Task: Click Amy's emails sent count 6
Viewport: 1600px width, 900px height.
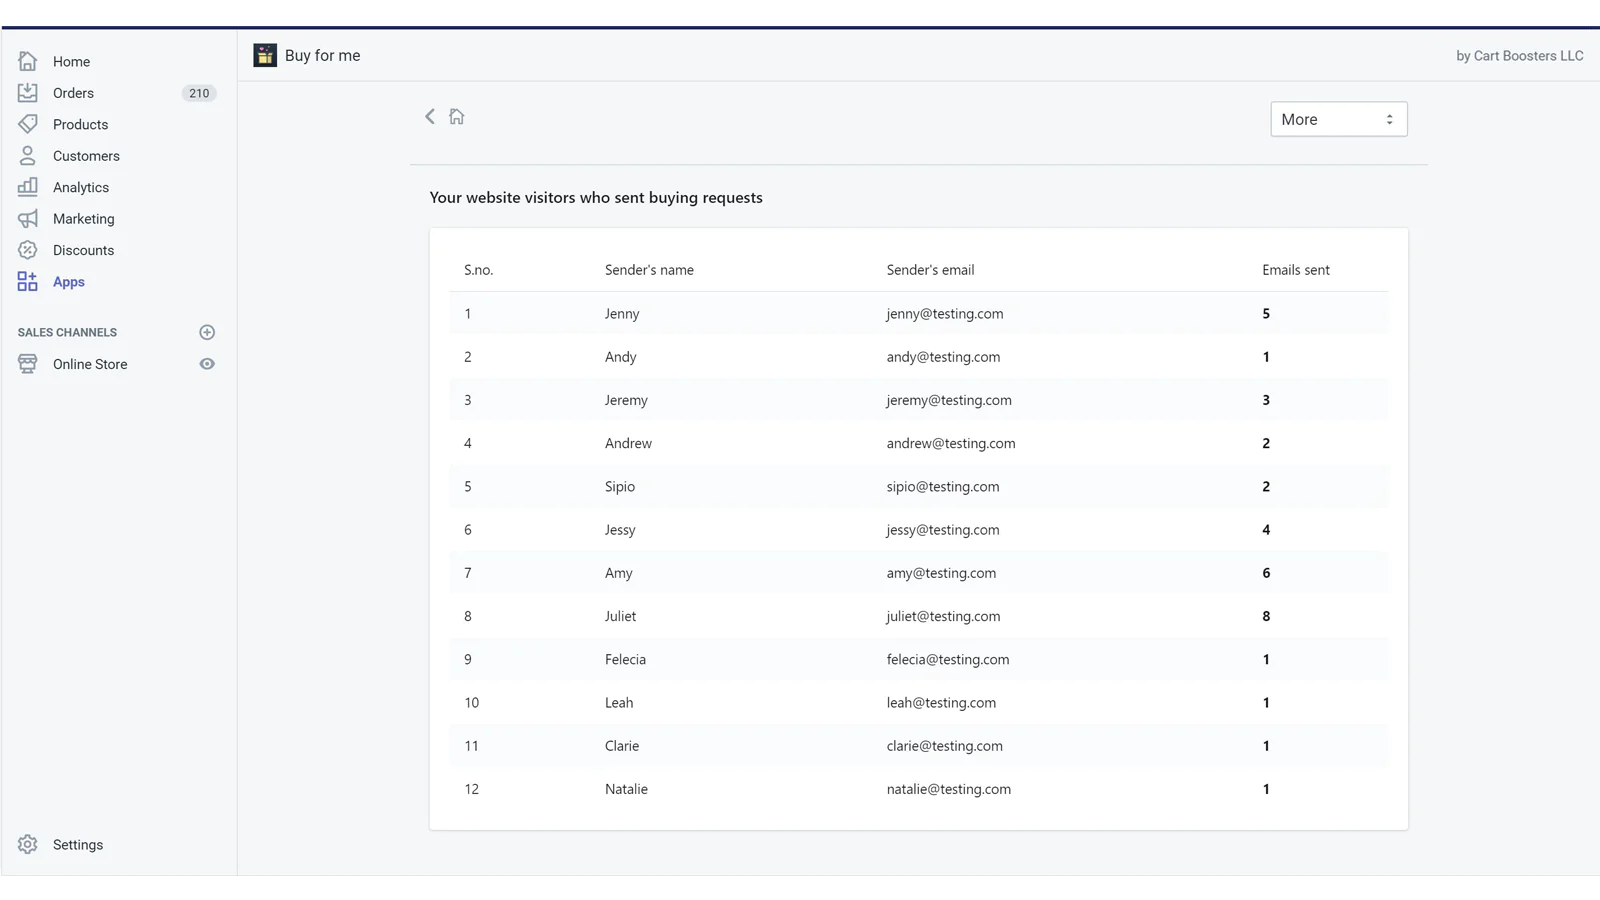Action: 1266,573
